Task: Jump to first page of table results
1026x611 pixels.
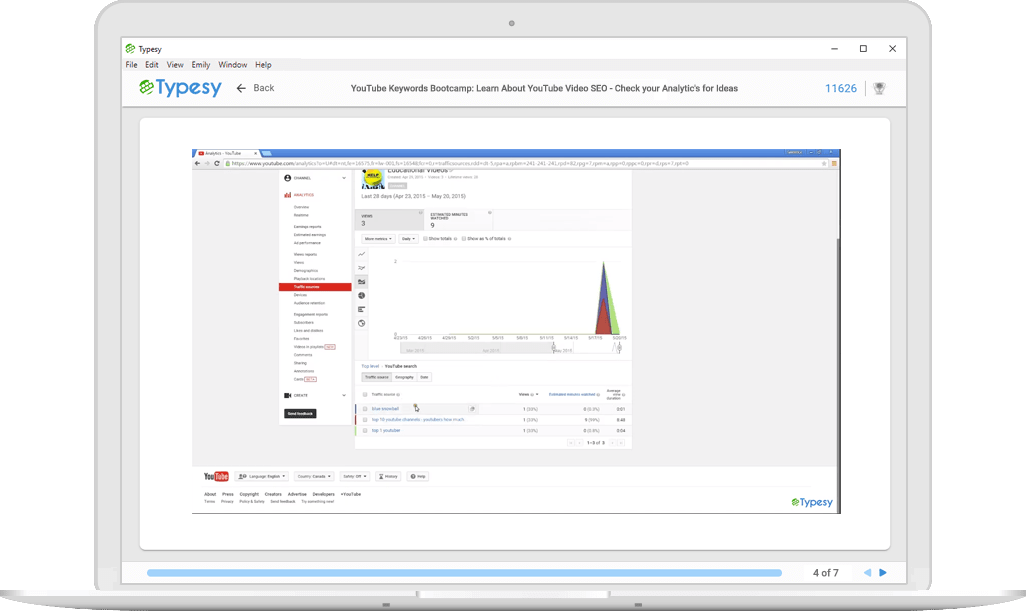Action: click(571, 443)
